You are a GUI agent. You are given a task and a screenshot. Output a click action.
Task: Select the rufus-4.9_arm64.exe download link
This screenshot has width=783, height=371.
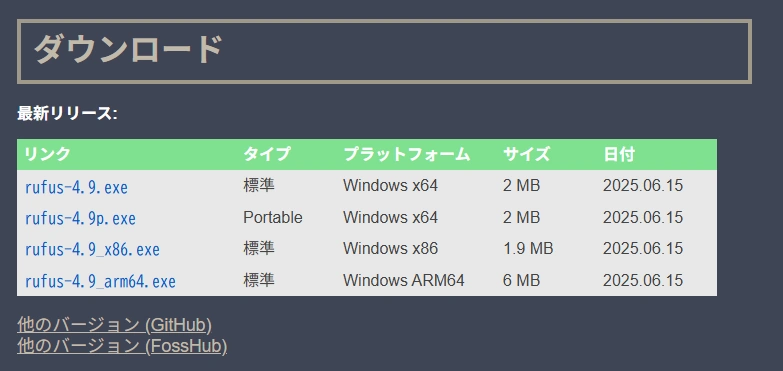pos(100,281)
